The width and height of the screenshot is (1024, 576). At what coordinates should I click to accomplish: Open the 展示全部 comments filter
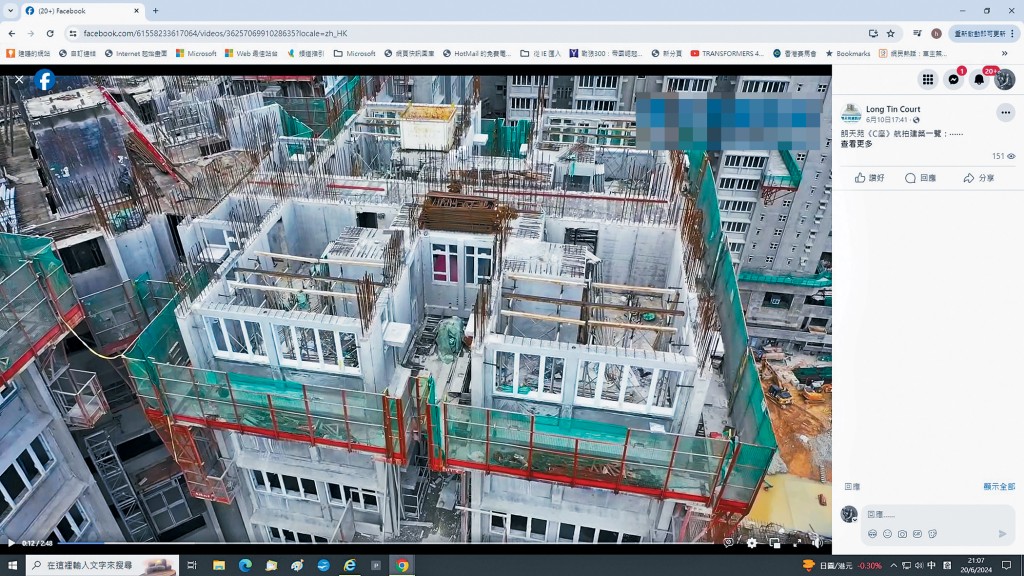[x=999, y=487]
